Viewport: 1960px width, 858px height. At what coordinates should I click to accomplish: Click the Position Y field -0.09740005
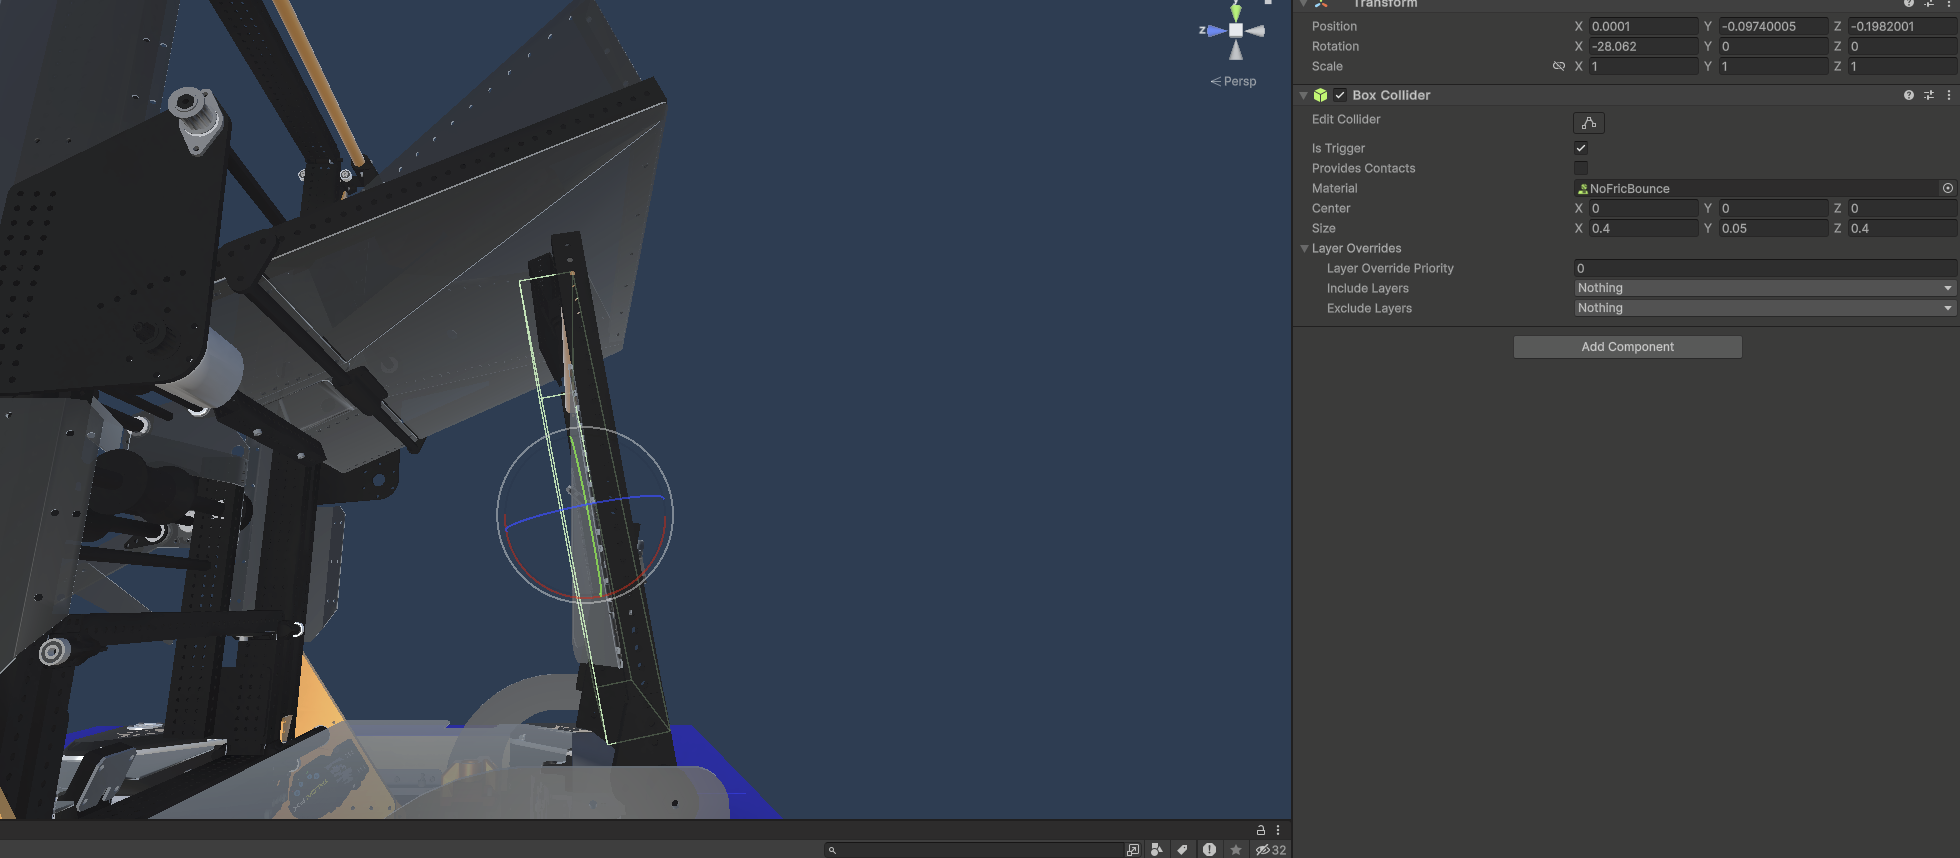(x=1772, y=26)
